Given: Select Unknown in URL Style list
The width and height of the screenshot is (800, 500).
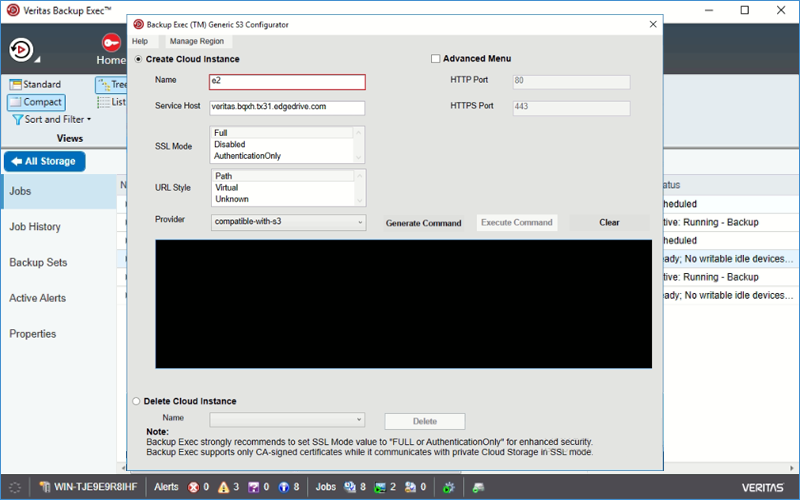Looking at the screenshot, I should [x=283, y=199].
